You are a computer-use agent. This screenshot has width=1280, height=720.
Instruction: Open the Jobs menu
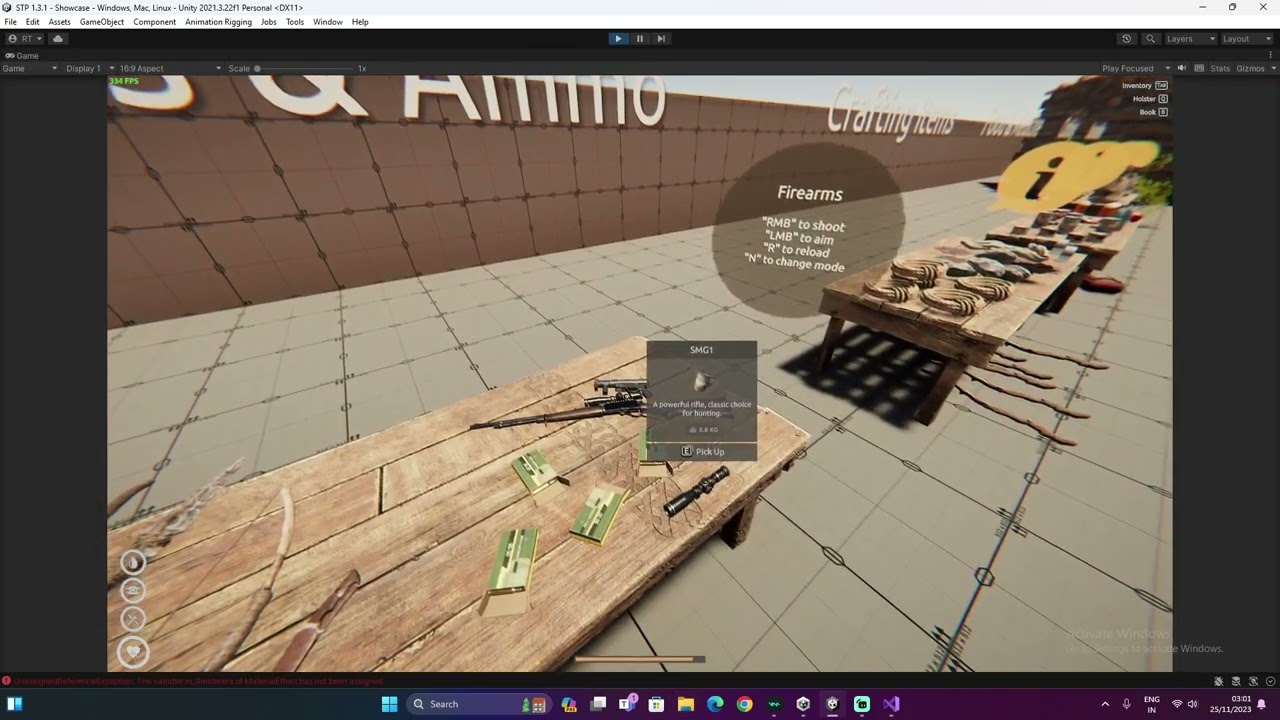(x=269, y=22)
